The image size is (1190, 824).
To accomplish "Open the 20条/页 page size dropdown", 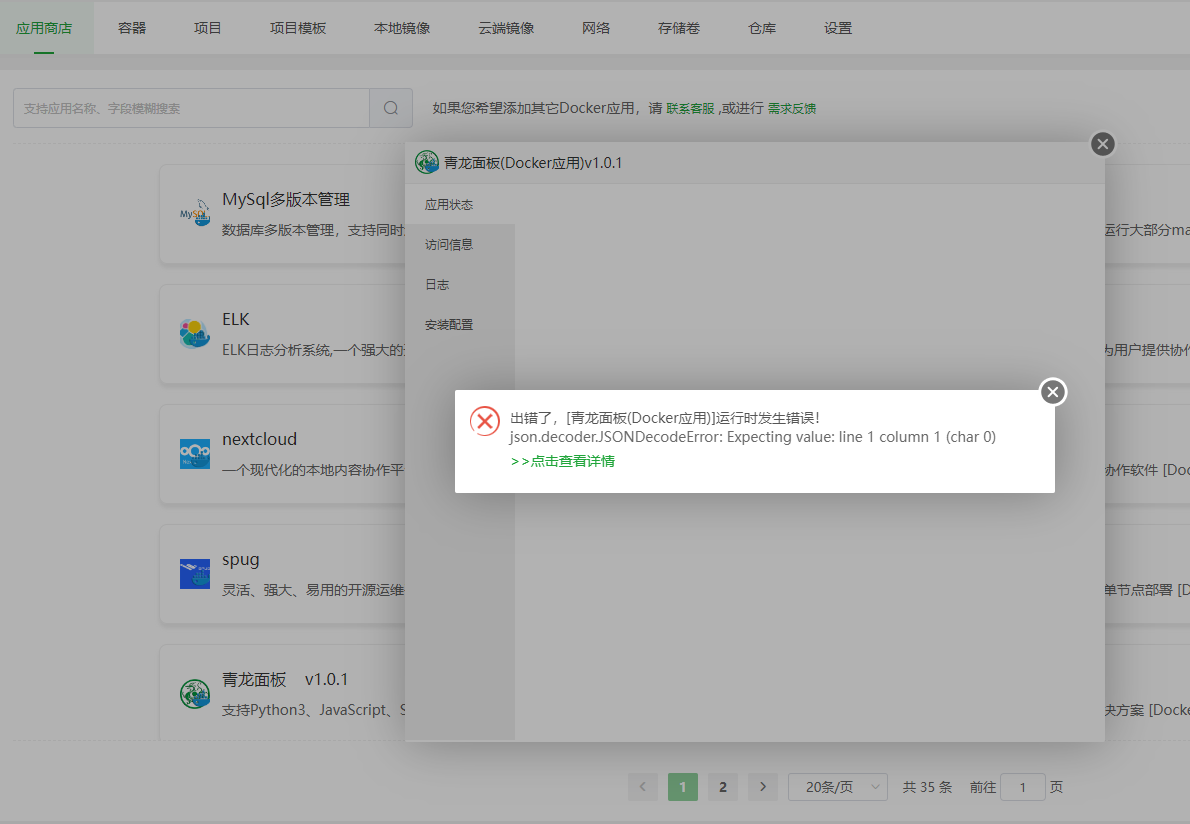I will [838, 787].
